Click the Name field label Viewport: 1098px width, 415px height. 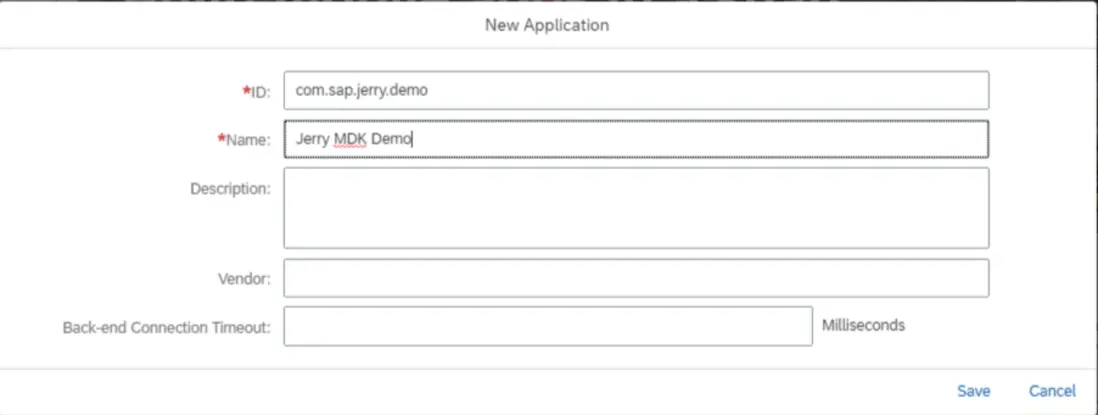point(249,141)
